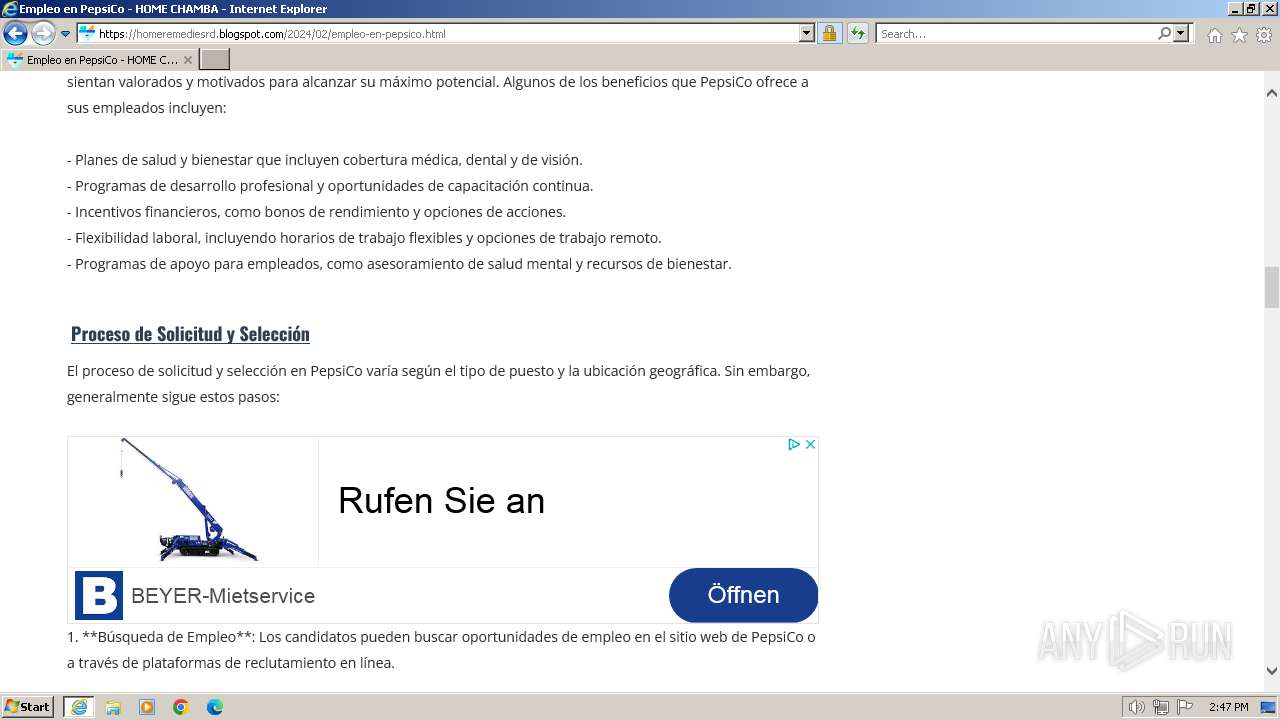Open File Explorer from the taskbar
Image resolution: width=1280 pixels, height=720 pixels.
tap(113, 707)
